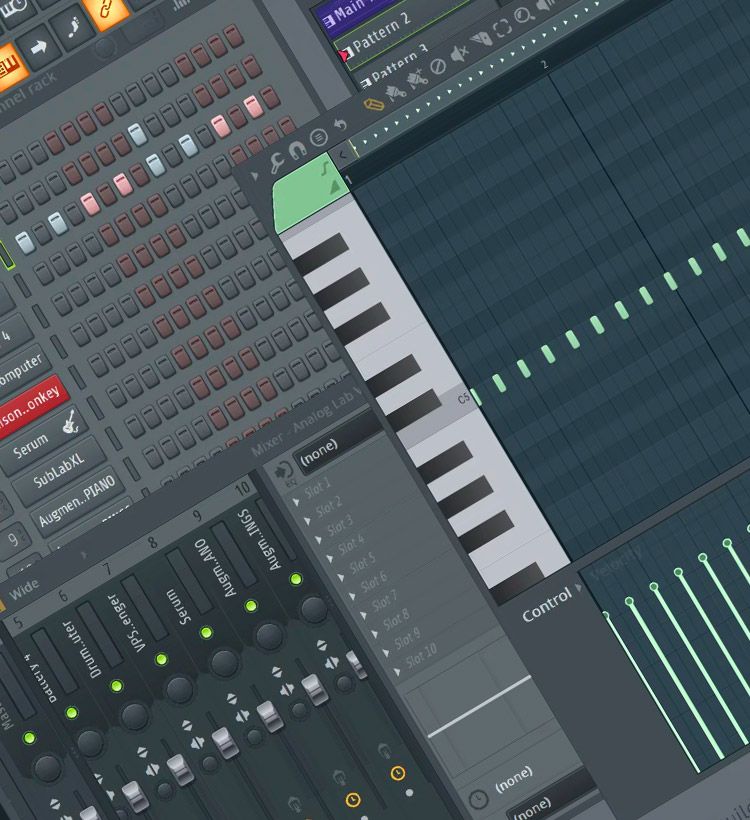The height and width of the screenshot is (820, 750).
Task: Click the orange chain link icon
Action: pos(106,10)
